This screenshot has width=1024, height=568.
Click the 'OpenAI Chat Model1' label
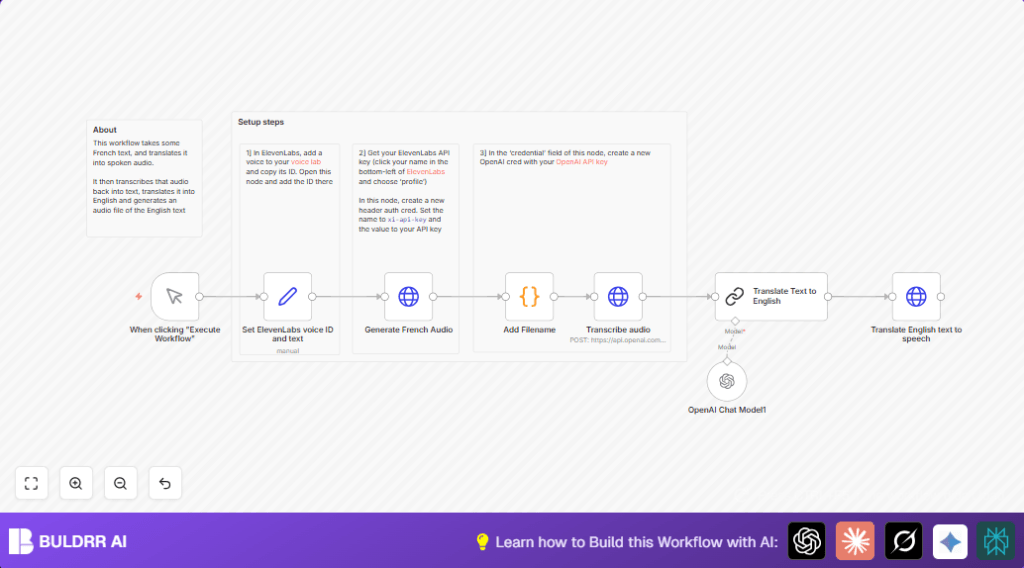(727, 410)
